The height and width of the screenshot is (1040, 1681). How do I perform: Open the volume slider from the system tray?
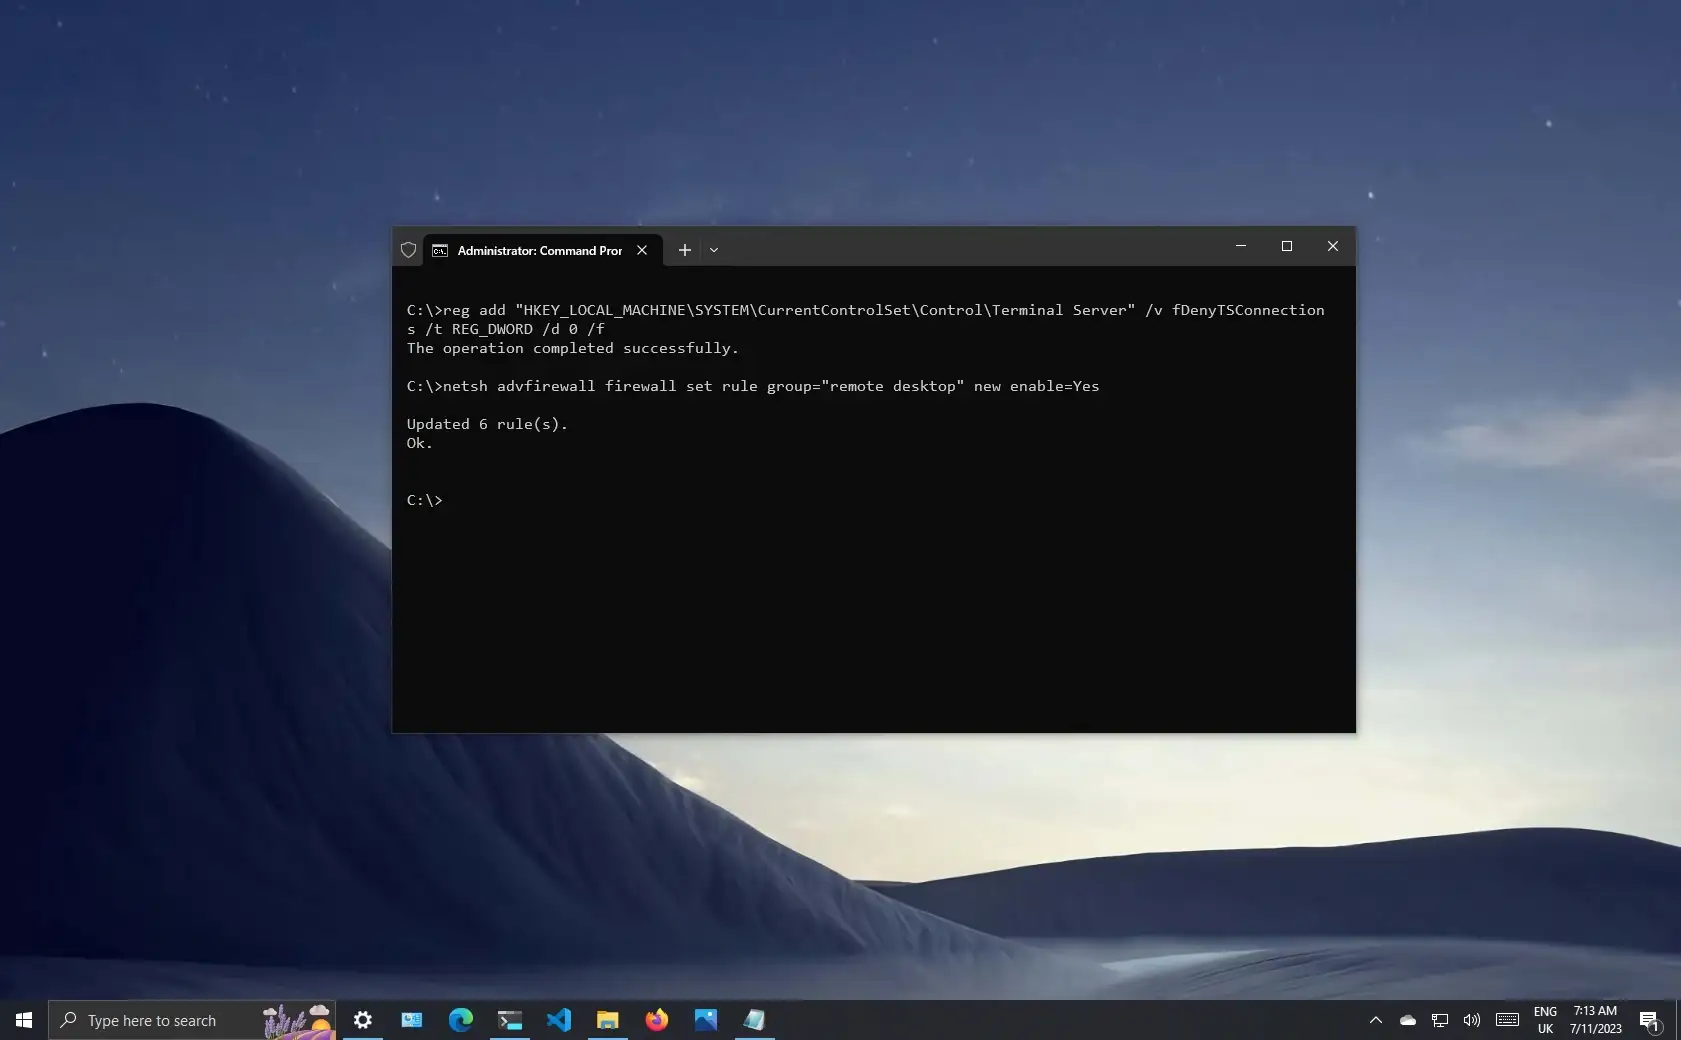coord(1471,1021)
